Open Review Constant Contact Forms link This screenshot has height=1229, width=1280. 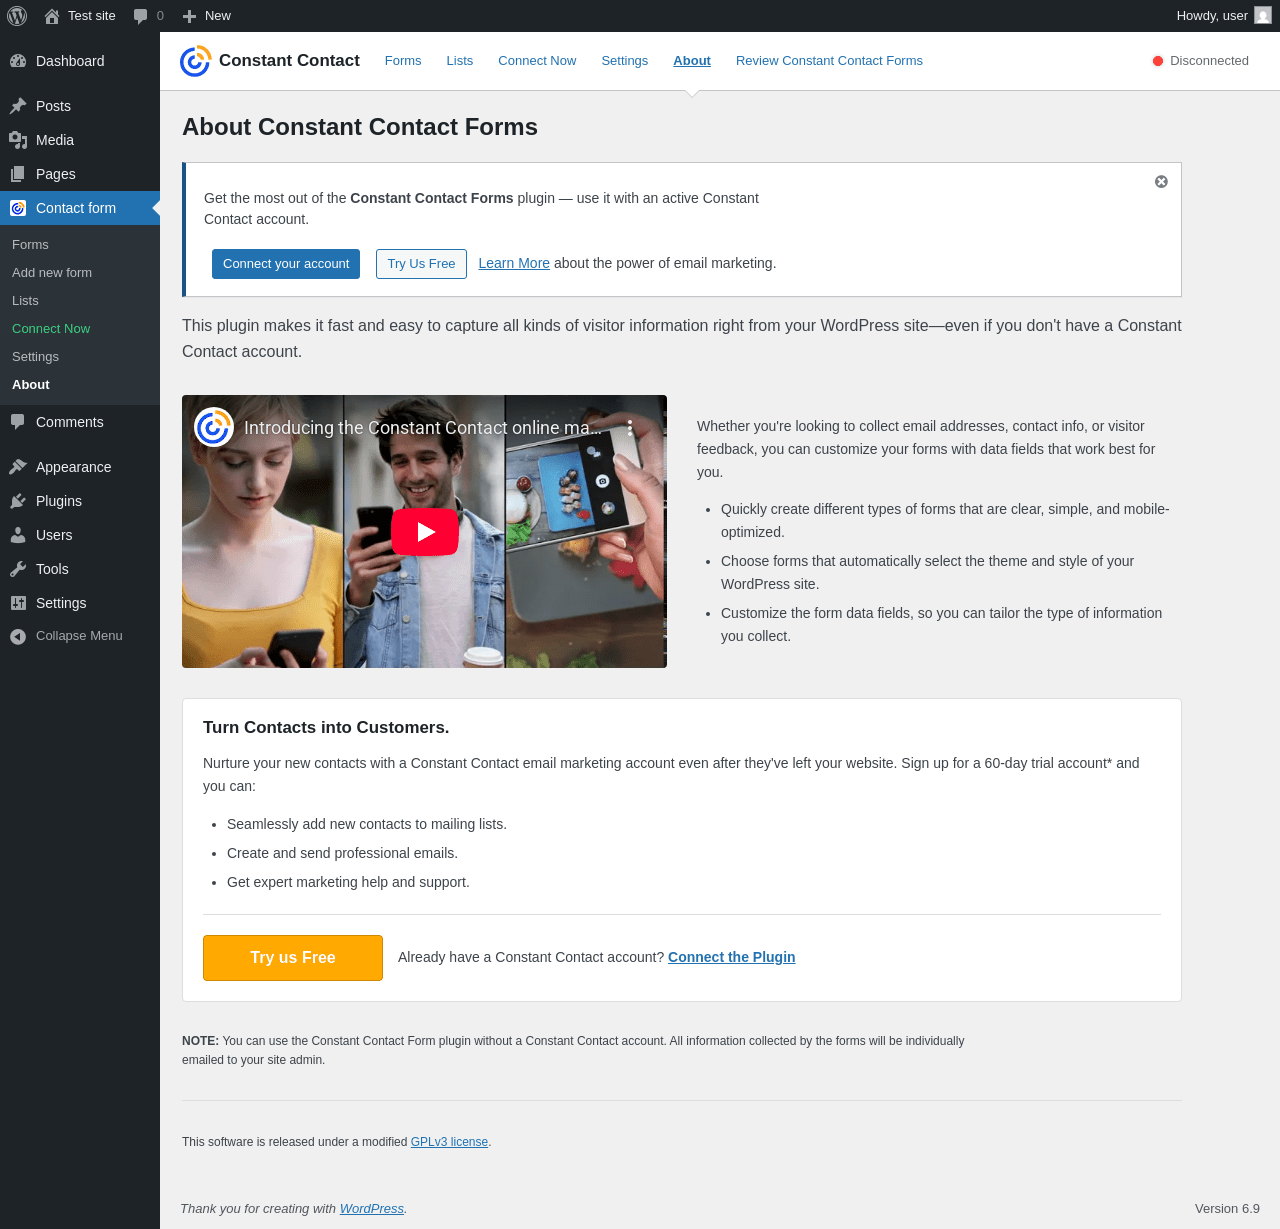coord(829,61)
